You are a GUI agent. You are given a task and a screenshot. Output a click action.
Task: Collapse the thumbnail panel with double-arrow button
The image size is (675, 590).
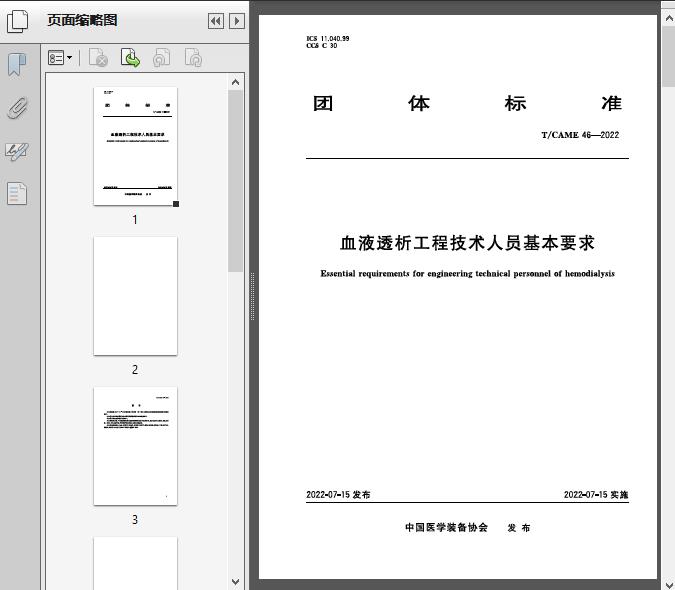click(216, 21)
